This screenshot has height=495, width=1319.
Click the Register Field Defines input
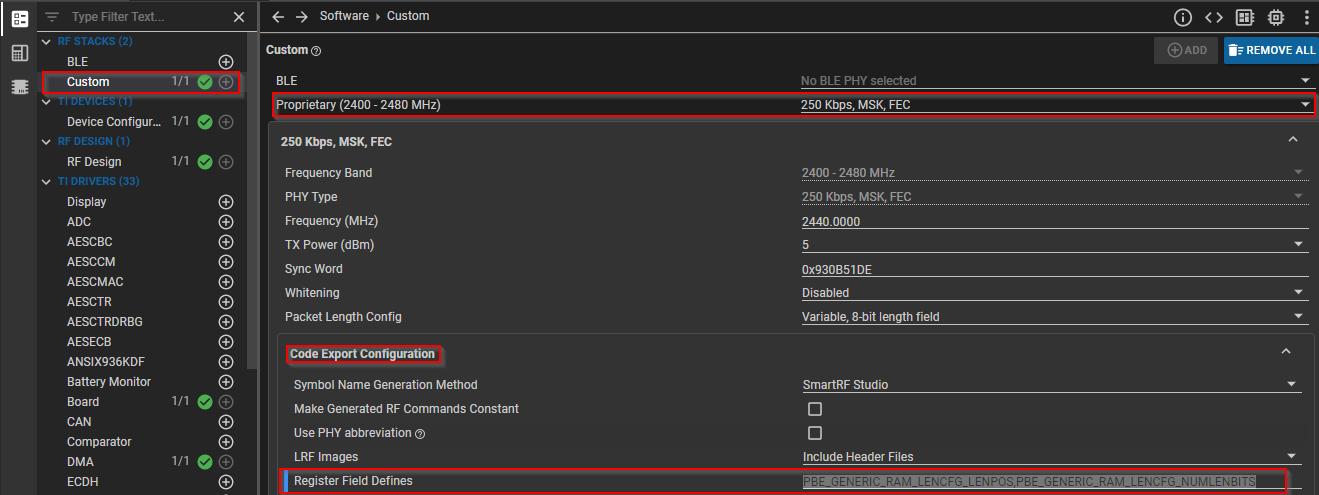click(1052, 481)
